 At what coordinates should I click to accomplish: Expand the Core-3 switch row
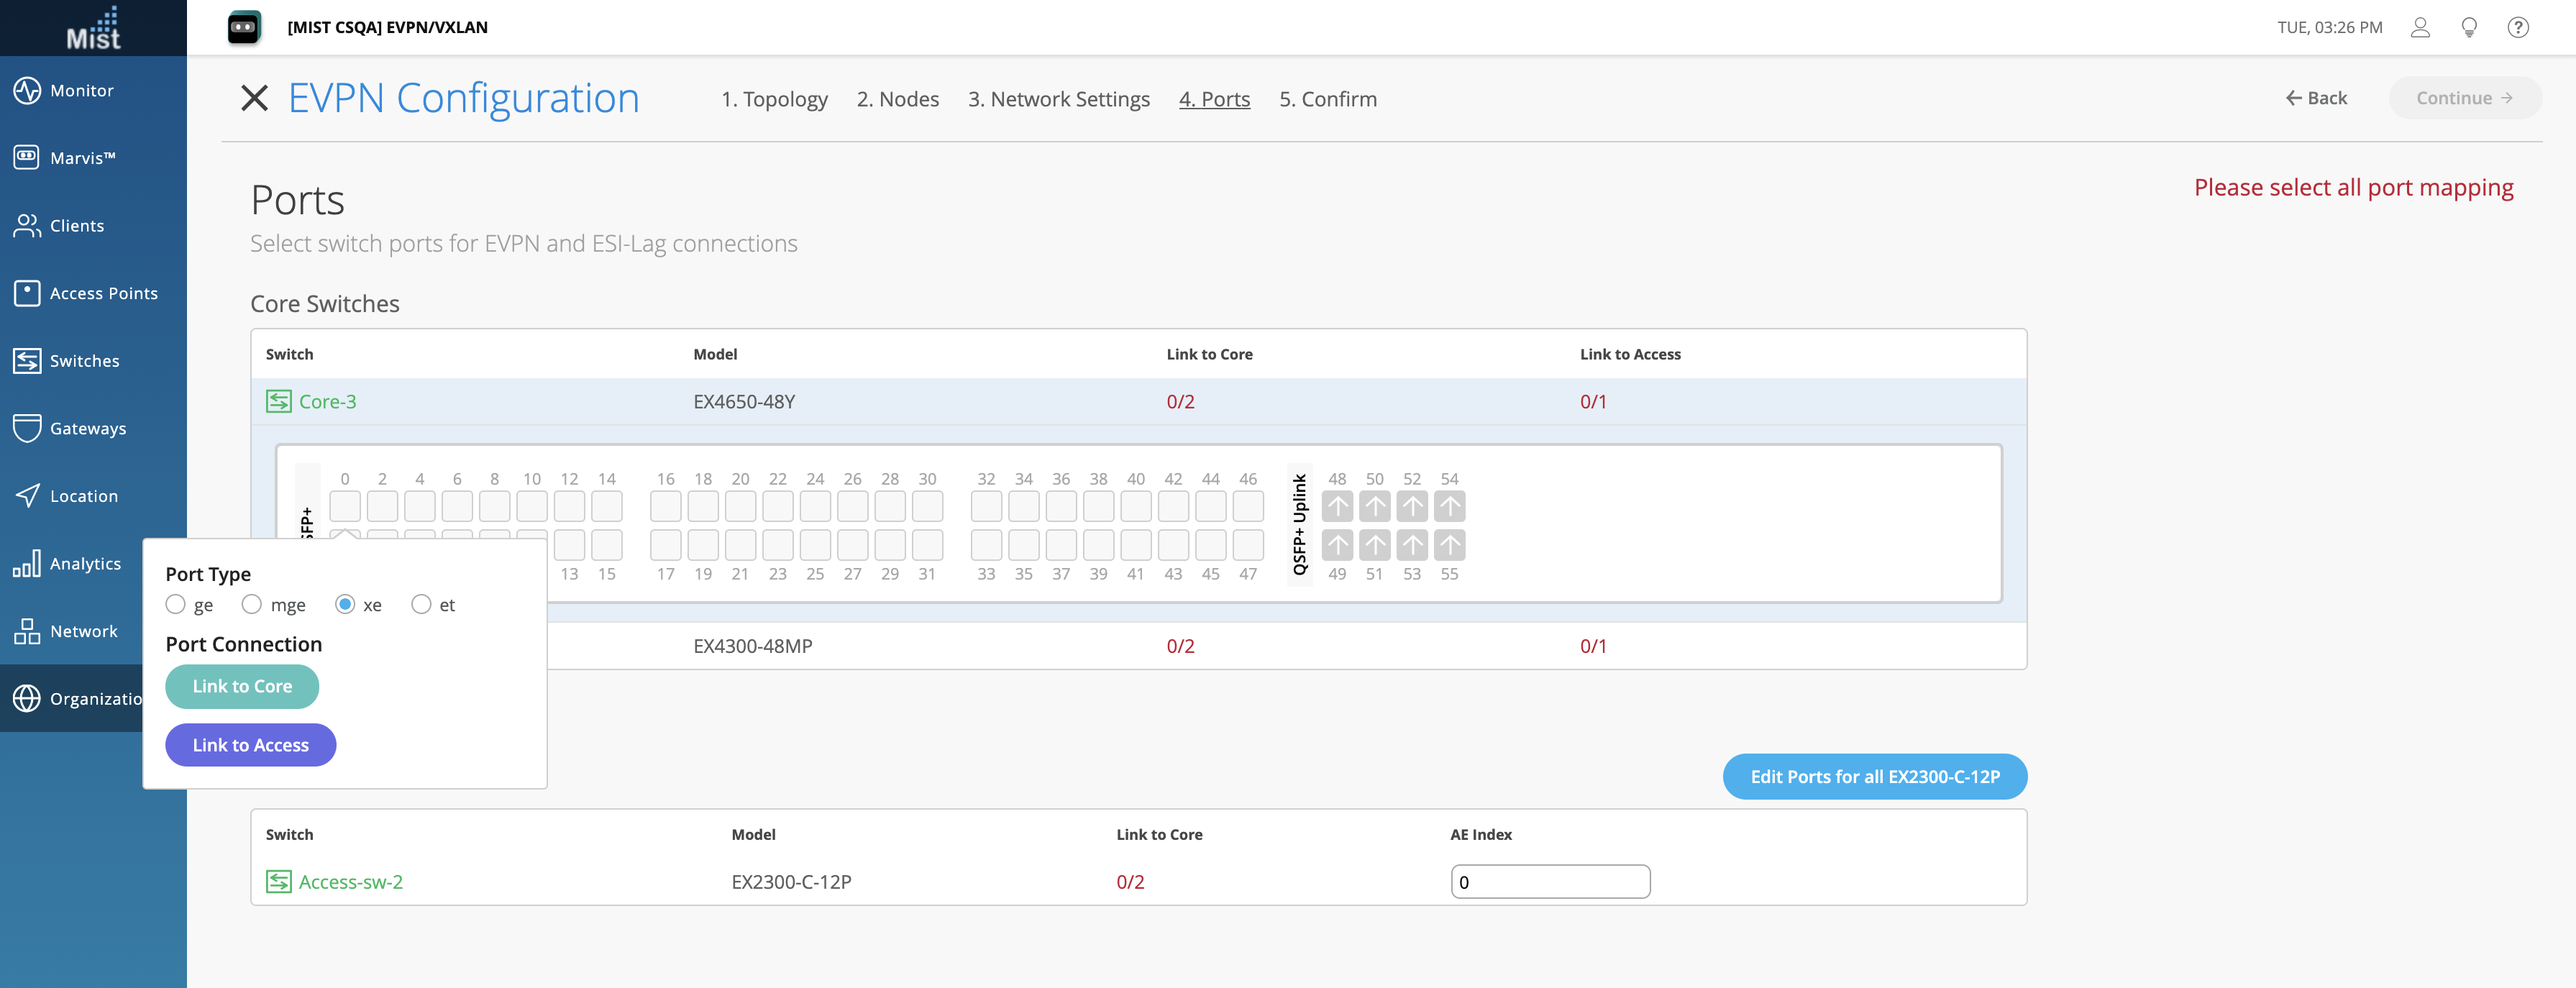[327, 402]
